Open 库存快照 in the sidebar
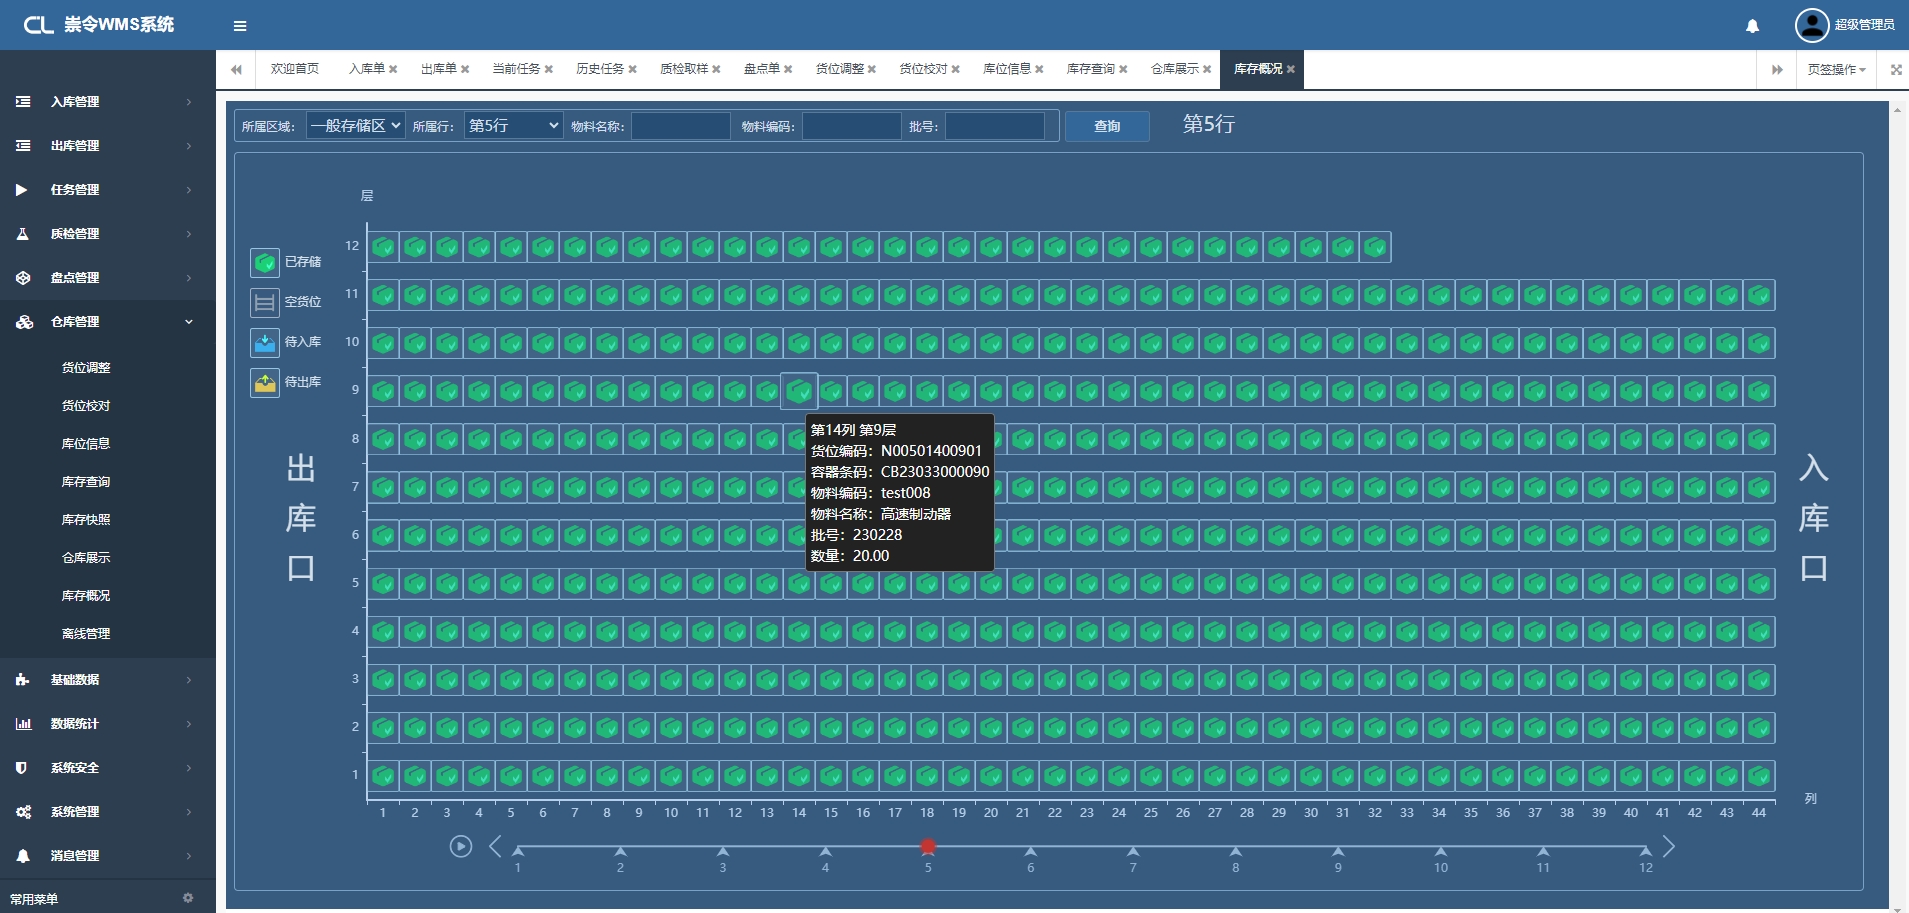Screen dimensions: 1909x913 point(86,520)
